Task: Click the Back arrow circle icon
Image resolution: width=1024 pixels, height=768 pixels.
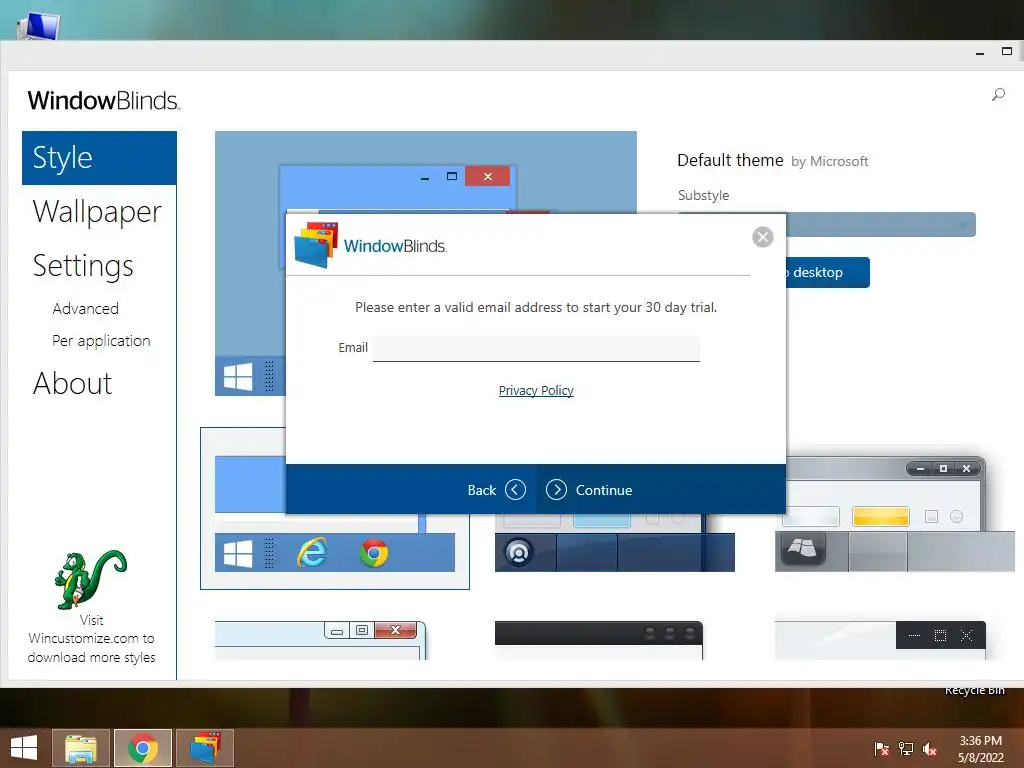Action: [x=515, y=490]
